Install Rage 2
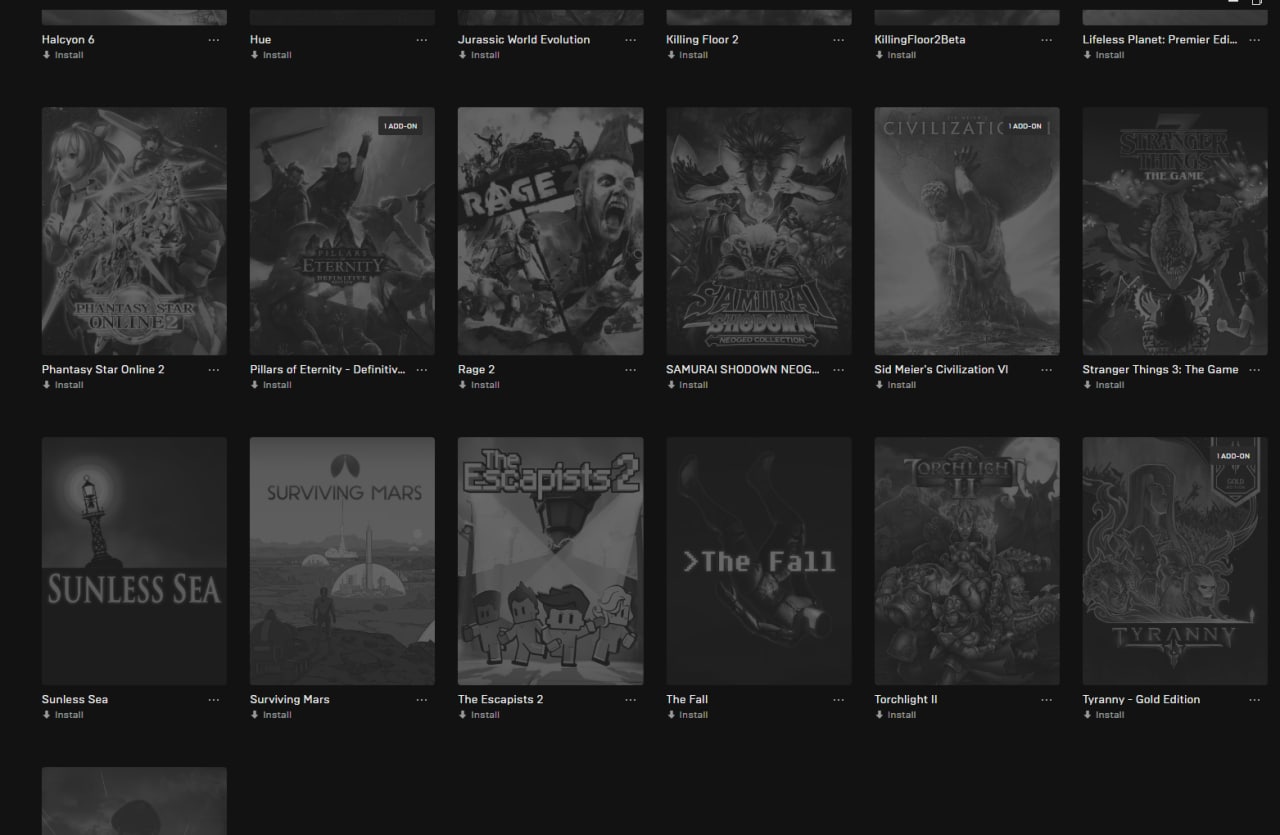The height and width of the screenshot is (835, 1280). click(479, 385)
